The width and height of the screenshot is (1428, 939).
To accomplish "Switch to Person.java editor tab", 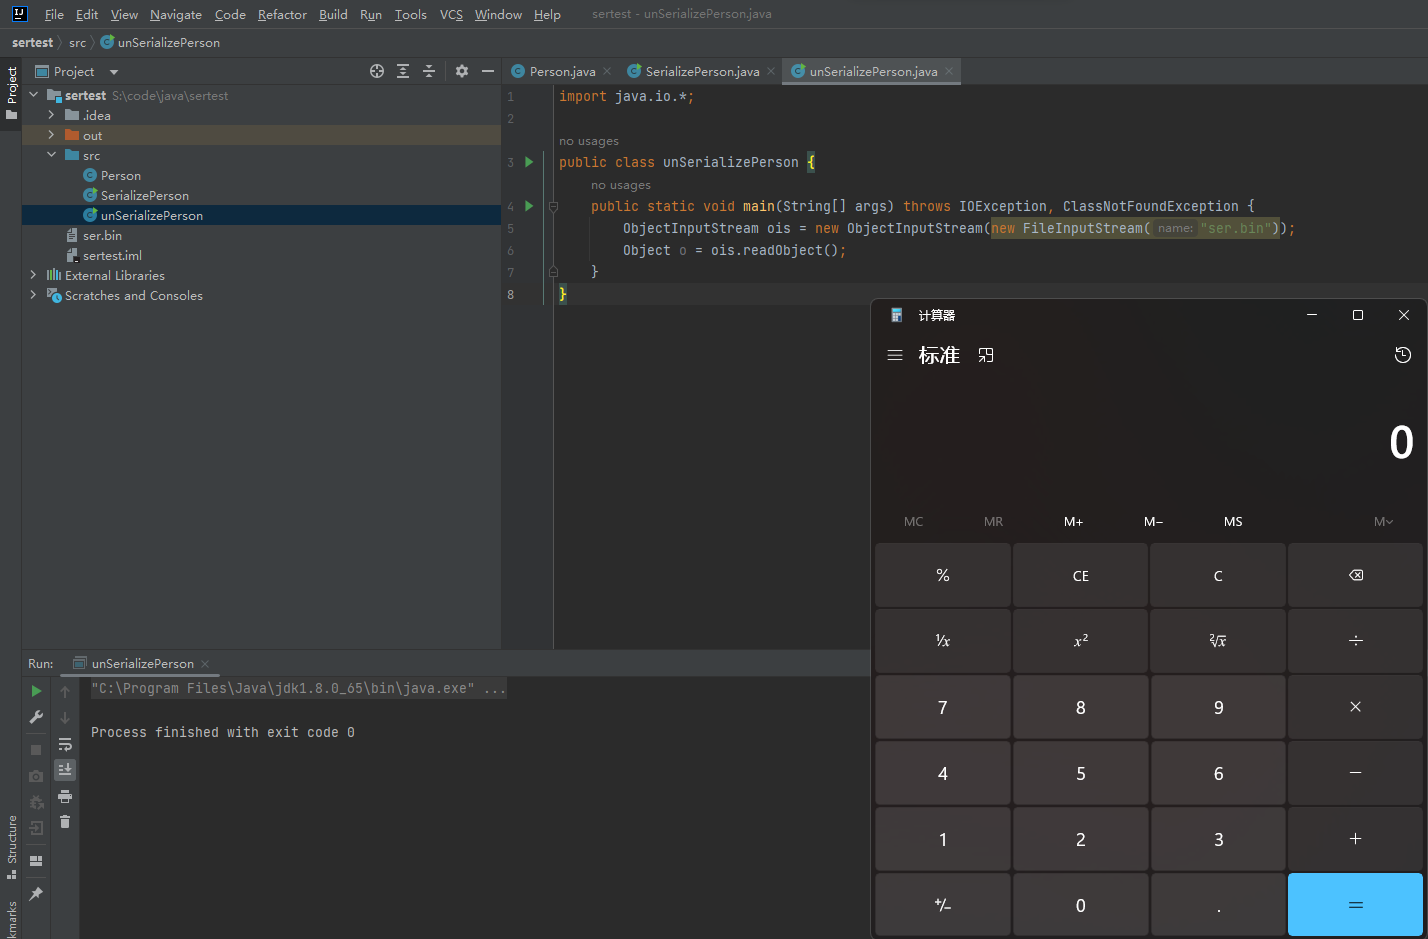I will coord(562,71).
